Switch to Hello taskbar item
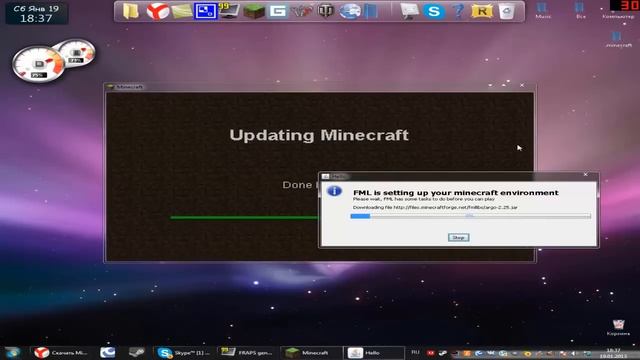 point(373,353)
